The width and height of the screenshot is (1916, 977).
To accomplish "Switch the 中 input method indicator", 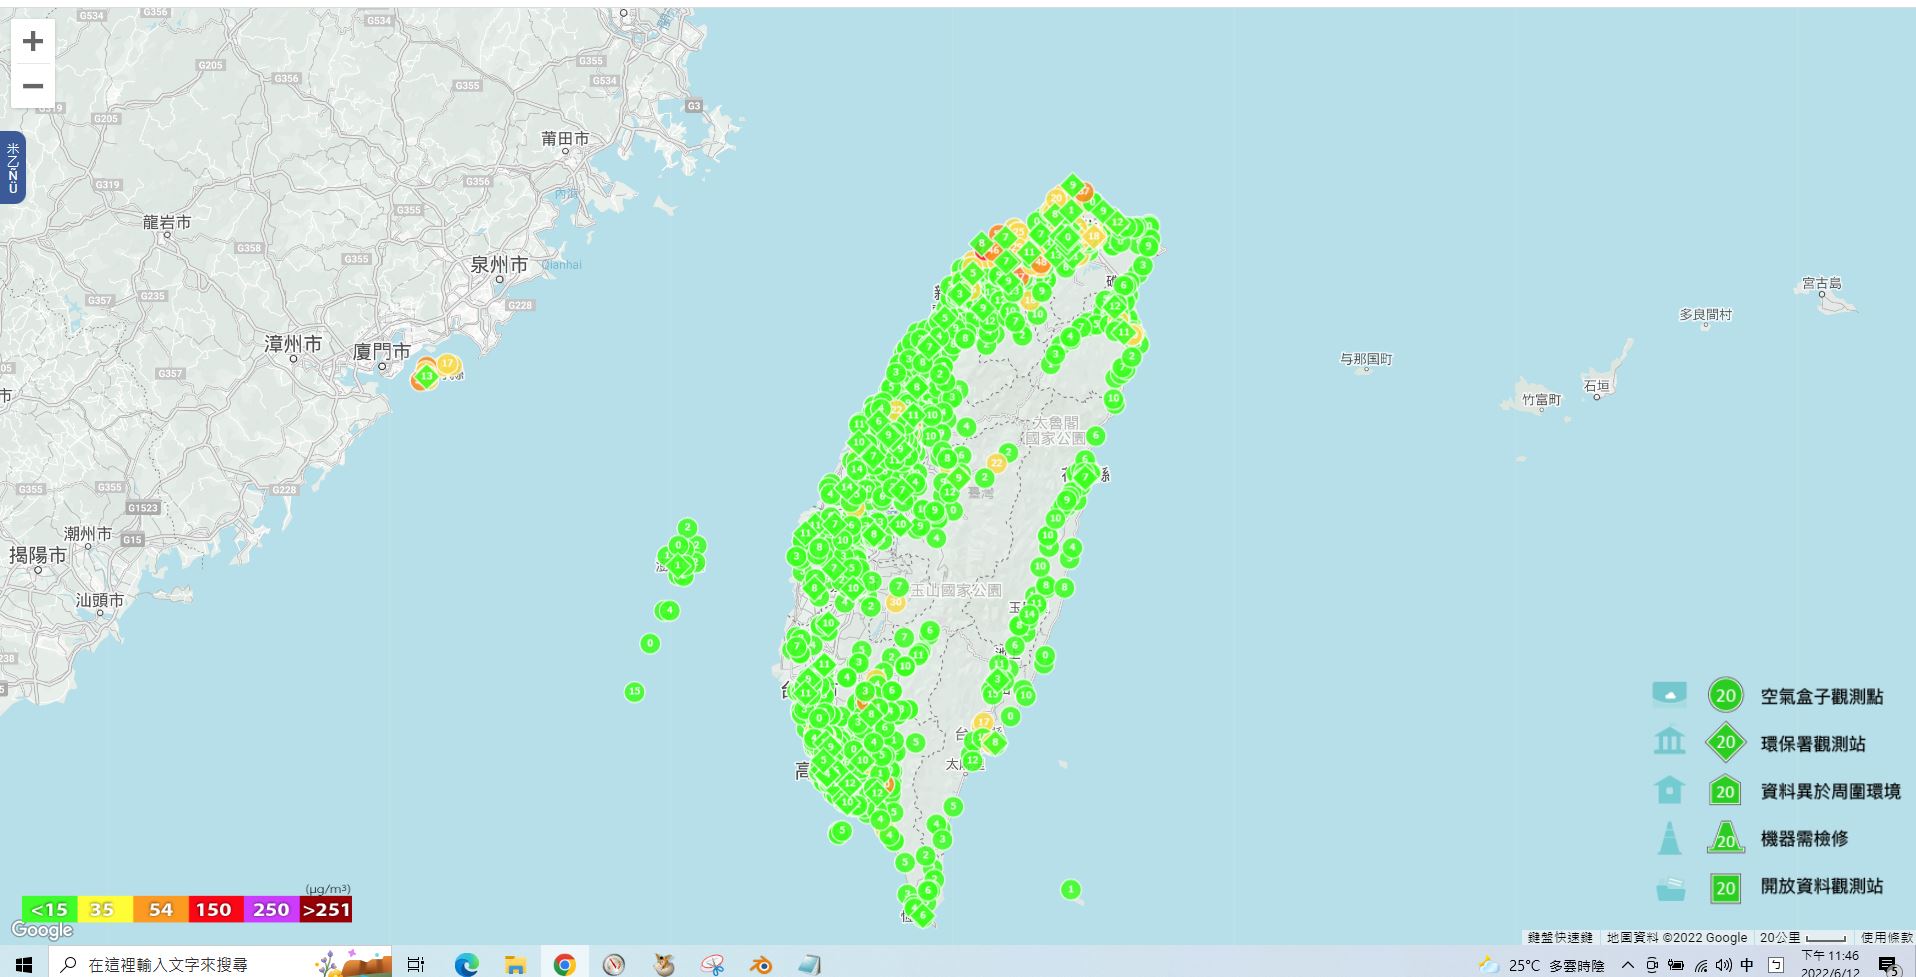I will 1746,964.
